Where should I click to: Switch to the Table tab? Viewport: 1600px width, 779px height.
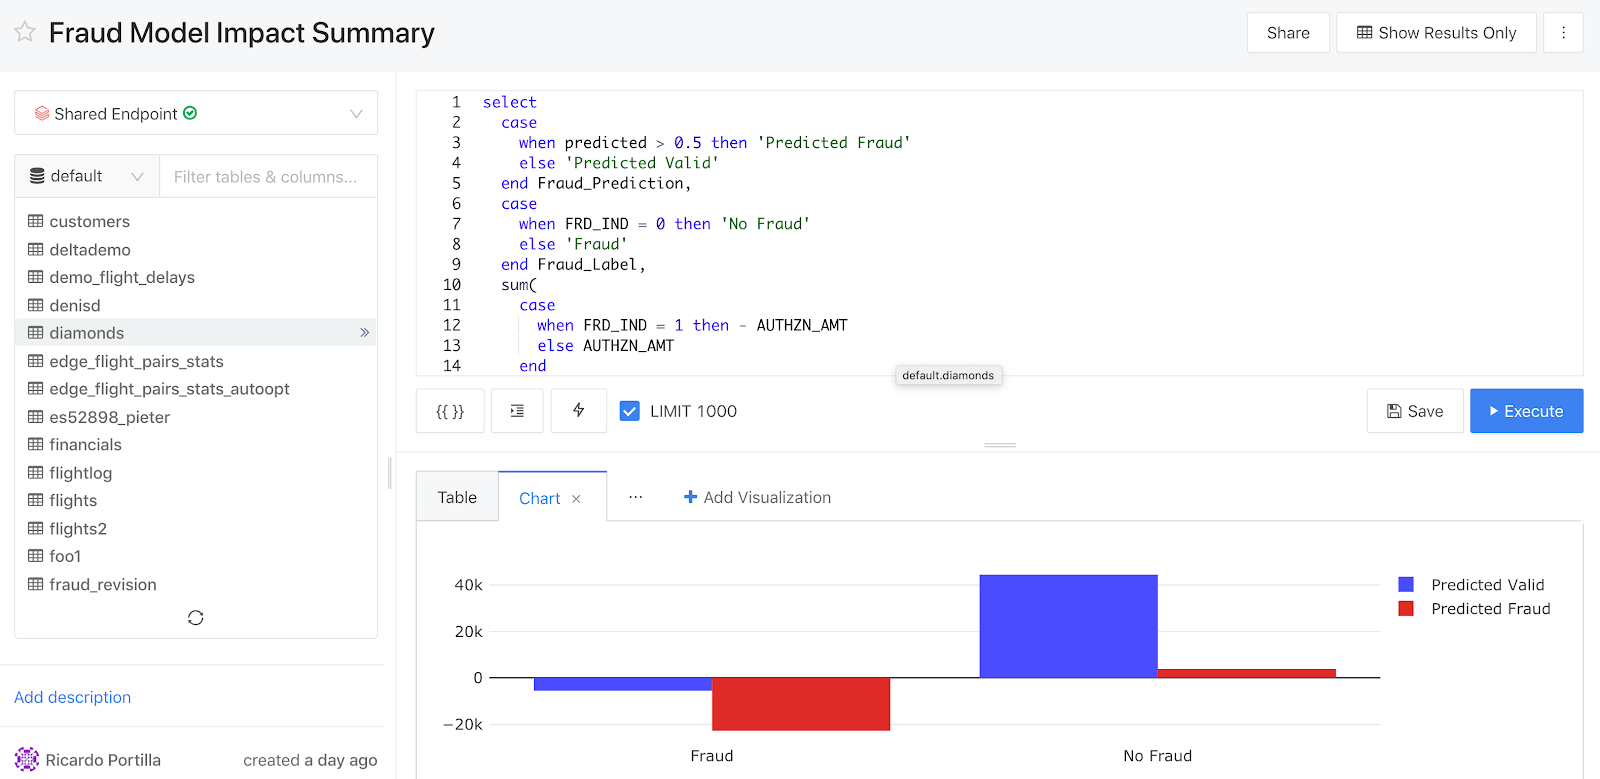(457, 497)
